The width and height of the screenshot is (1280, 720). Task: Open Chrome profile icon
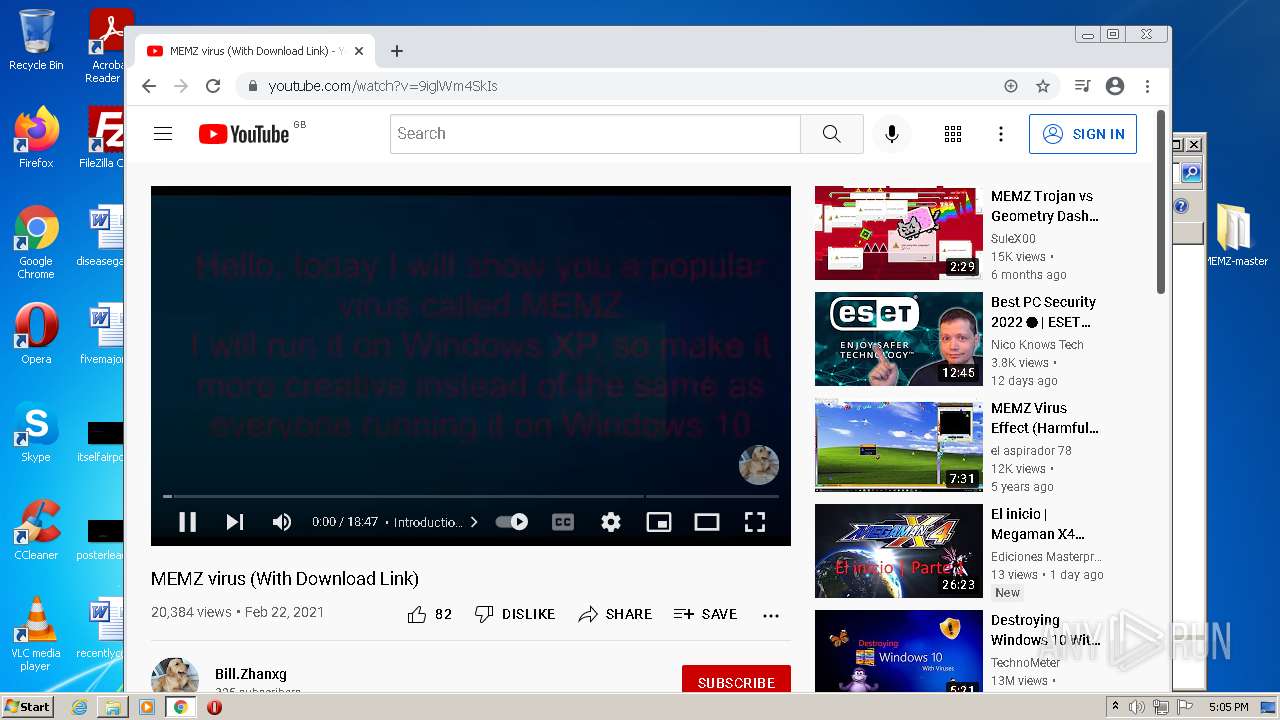tap(1115, 86)
